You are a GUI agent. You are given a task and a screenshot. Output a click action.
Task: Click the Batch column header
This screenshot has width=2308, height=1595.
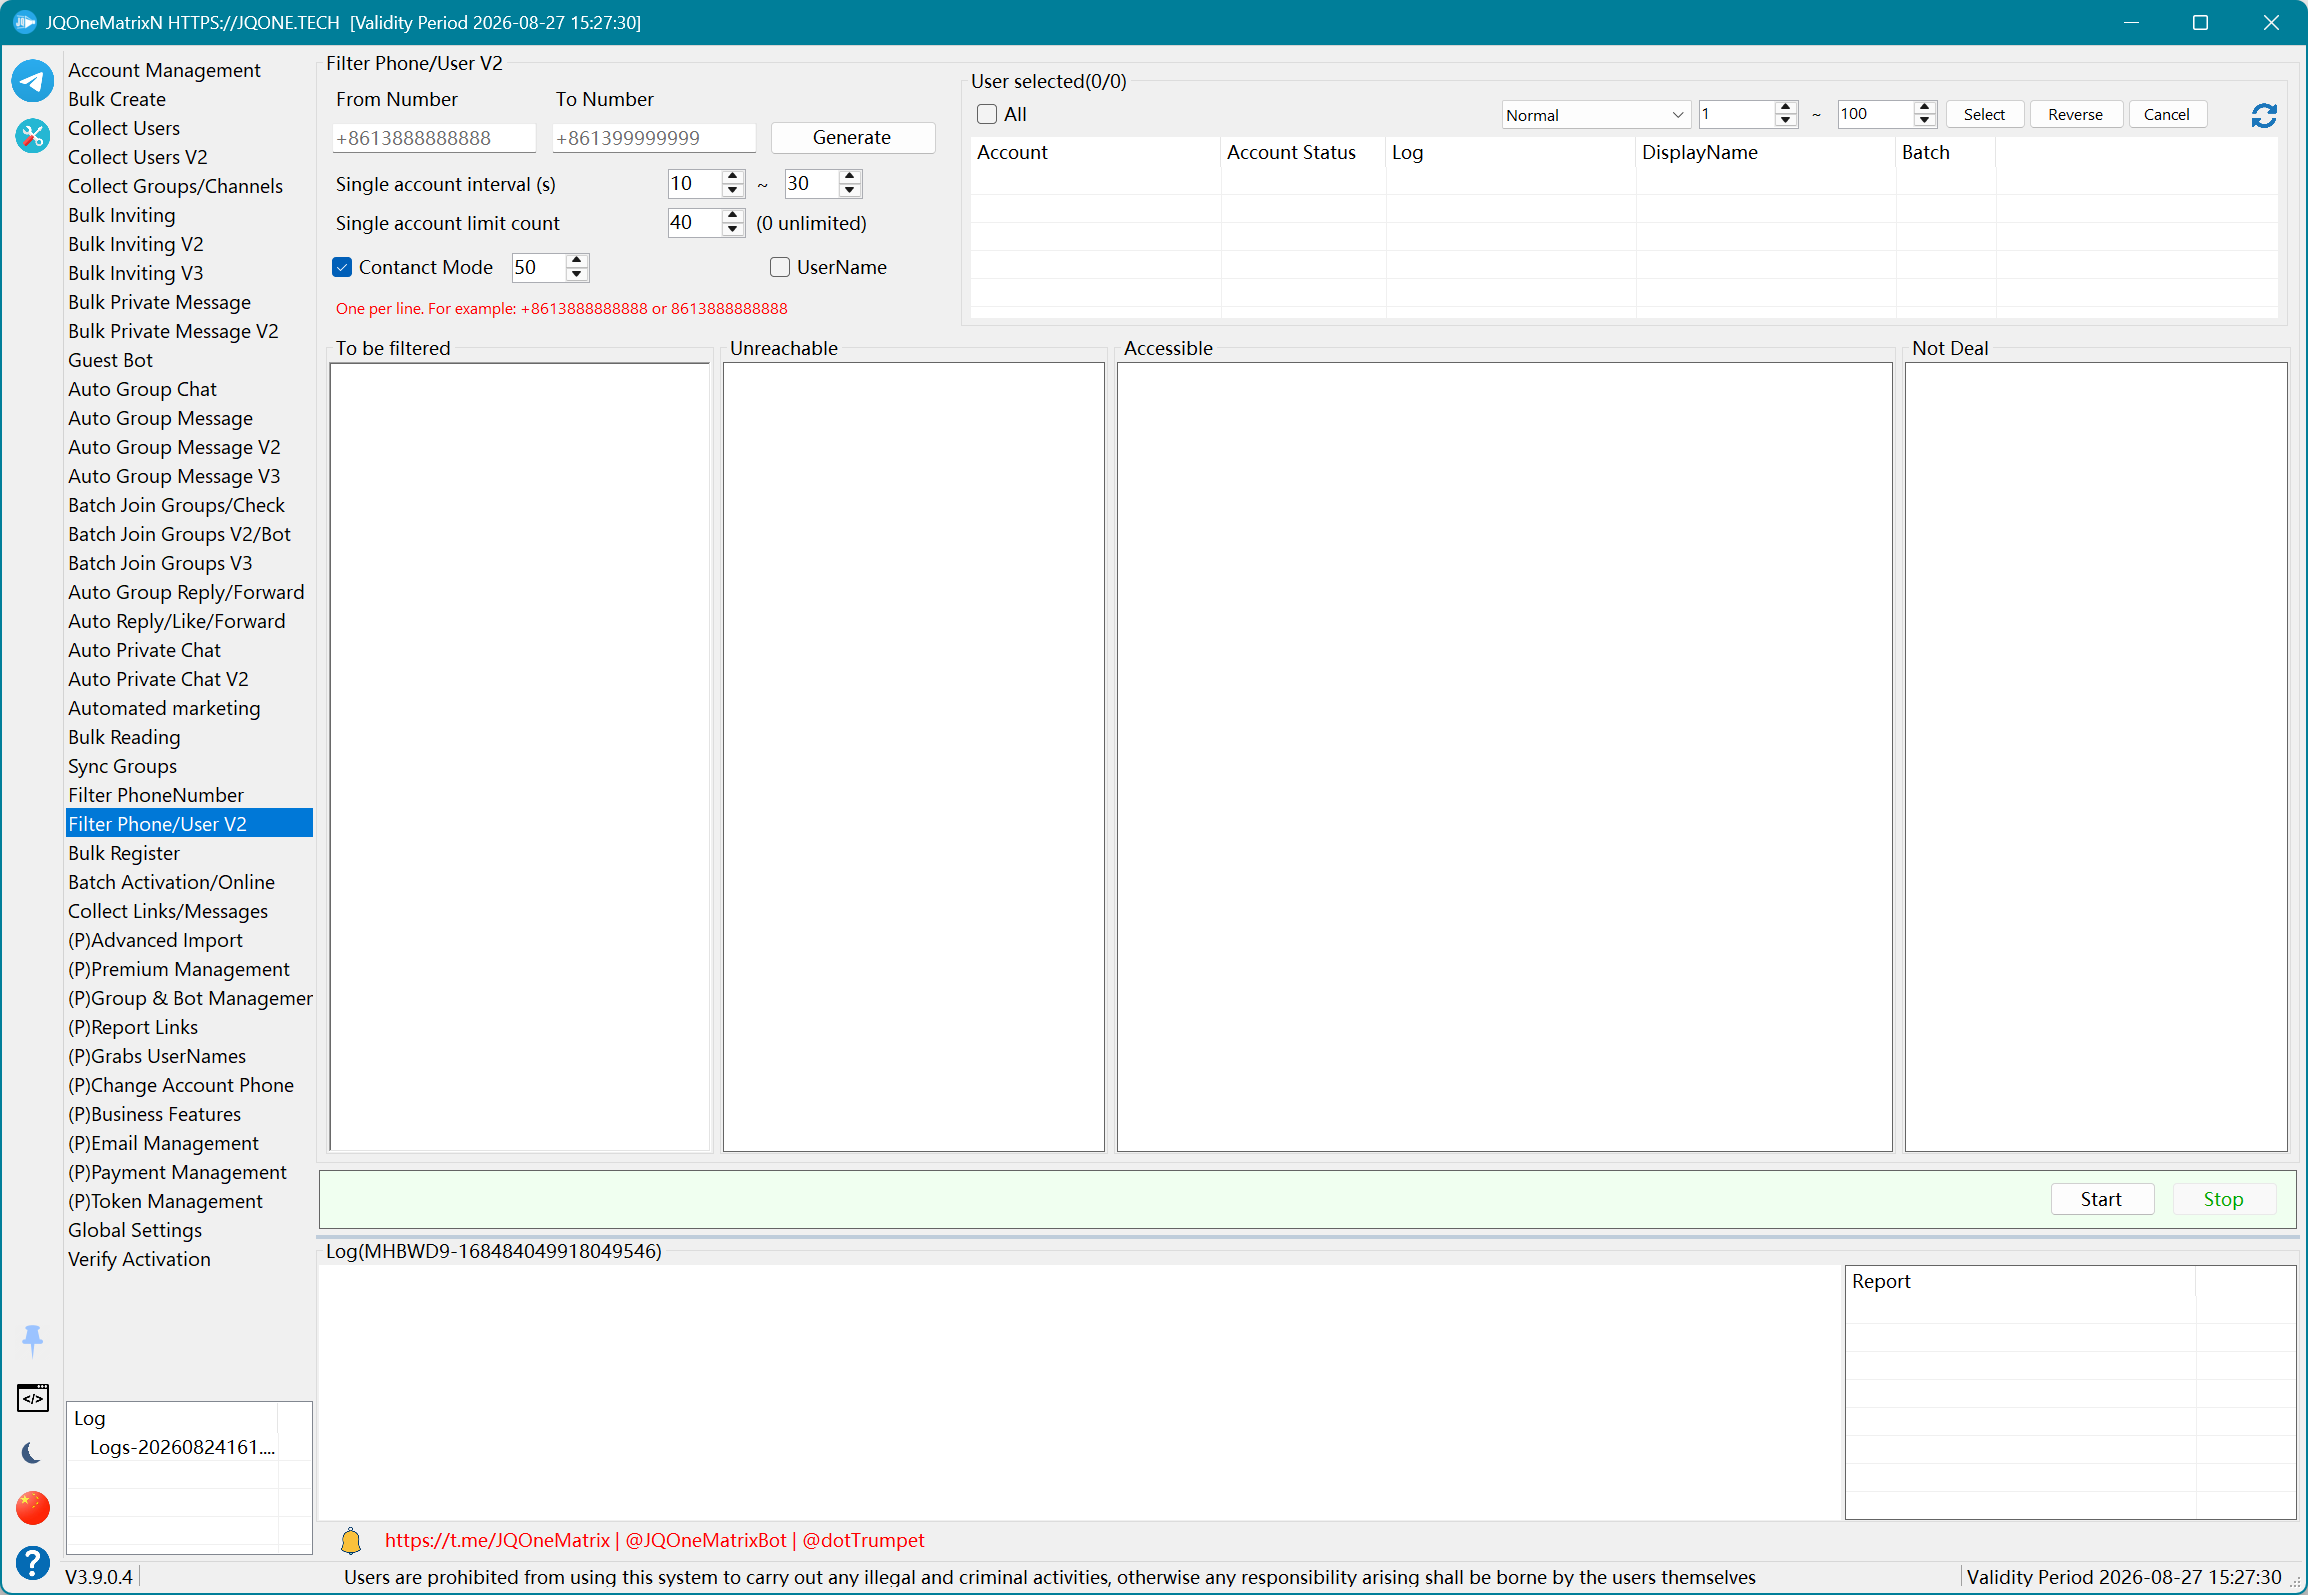[1945, 152]
